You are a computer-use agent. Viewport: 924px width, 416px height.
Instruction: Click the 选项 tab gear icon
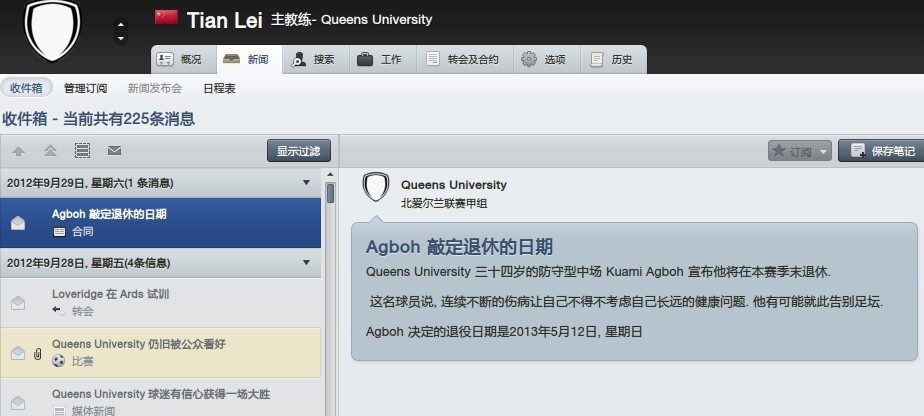tap(529, 59)
